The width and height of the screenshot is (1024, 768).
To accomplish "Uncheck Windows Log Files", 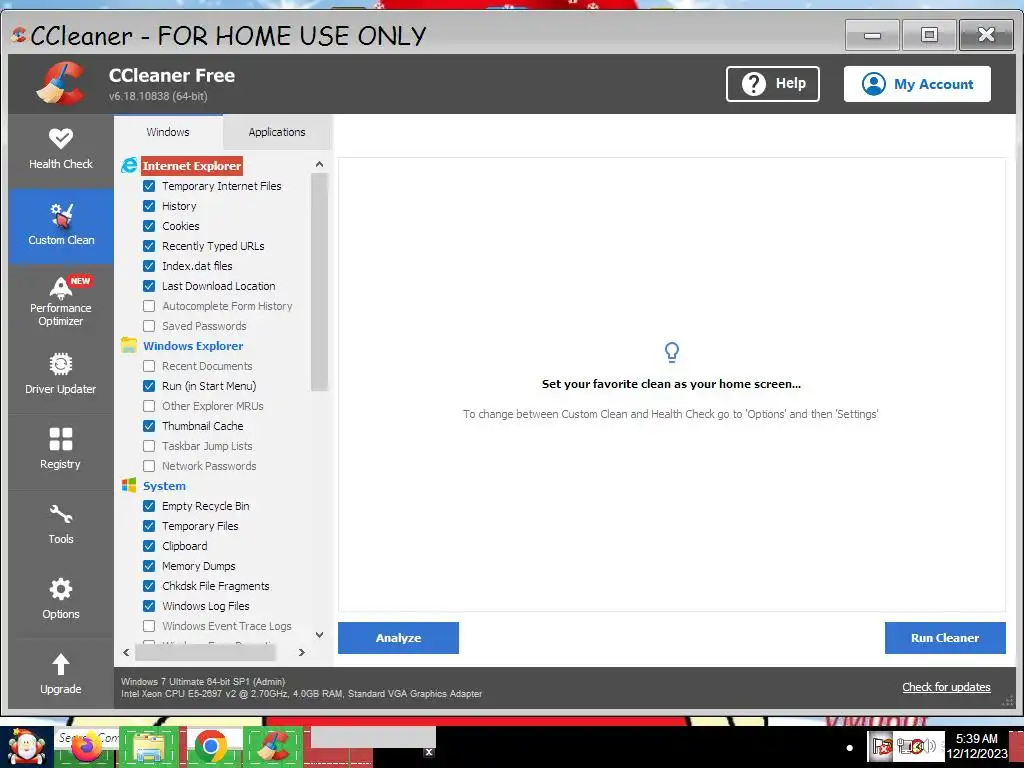I will (149, 606).
